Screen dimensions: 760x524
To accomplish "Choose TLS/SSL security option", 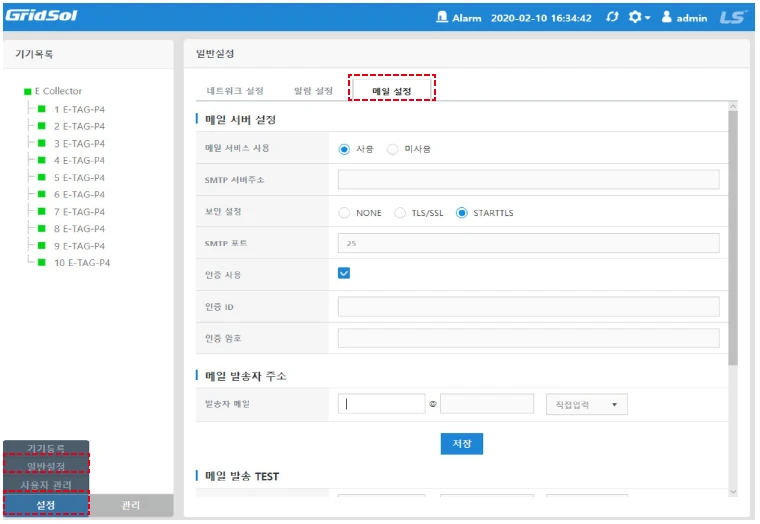I will click(400, 213).
